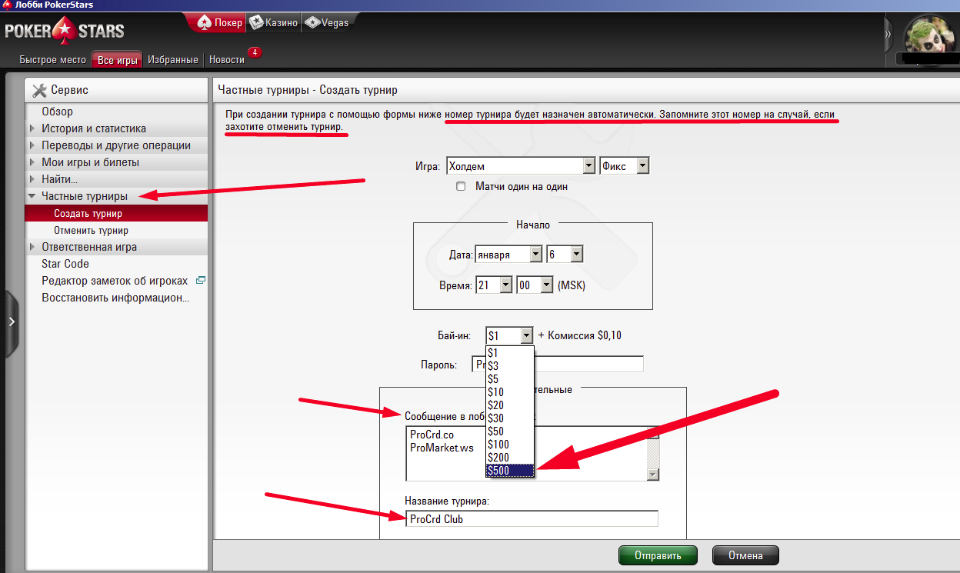Select the Все игры tab
Screen dimensions: 960x573
[117, 60]
